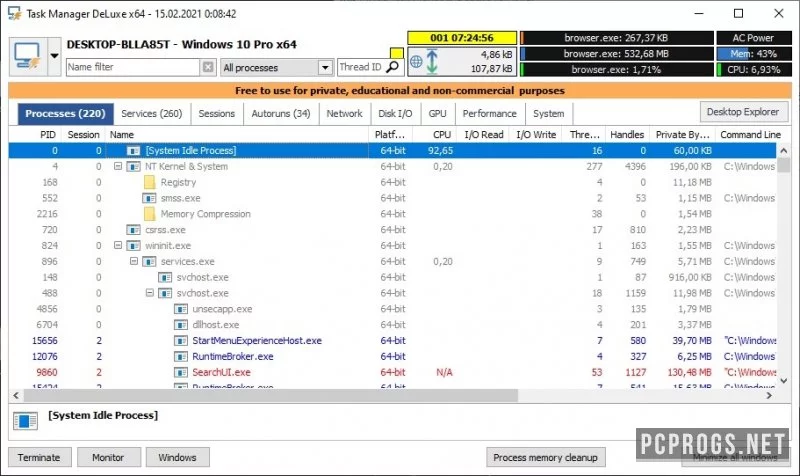Image resolution: width=800 pixels, height=476 pixels.
Task: Collapse the wininit.exe tree node
Action: tap(118, 245)
